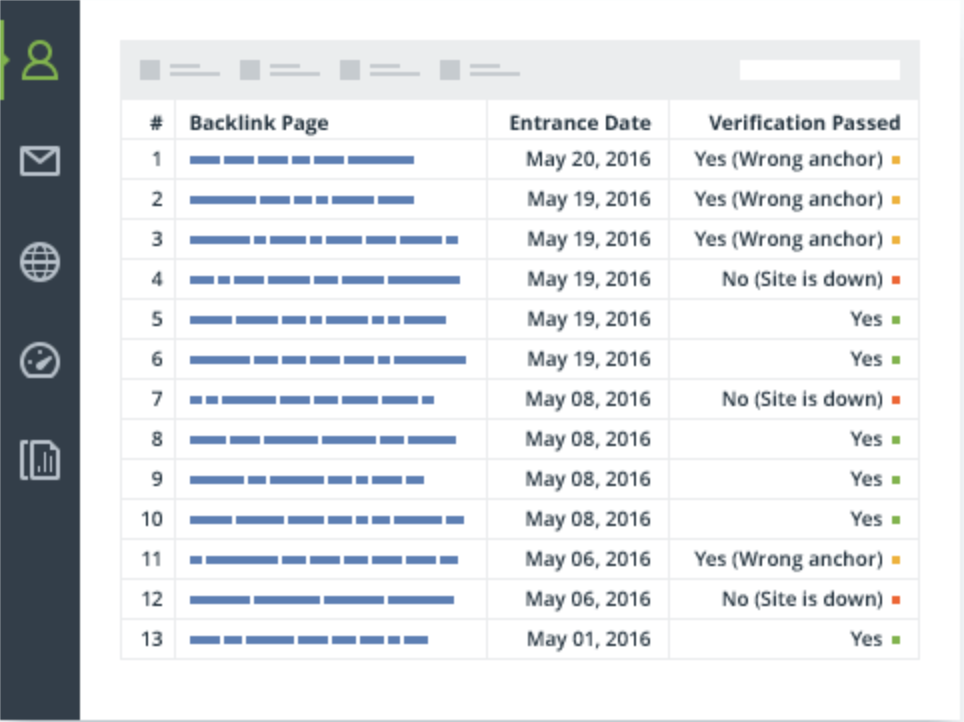Open backlink page link in row 7

(x=312, y=400)
